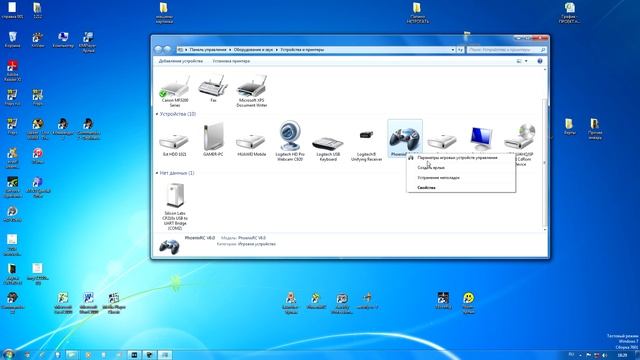Viewport: 640px width, 360px height.
Task: Click the taskbar clock
Action: point(622,355)
